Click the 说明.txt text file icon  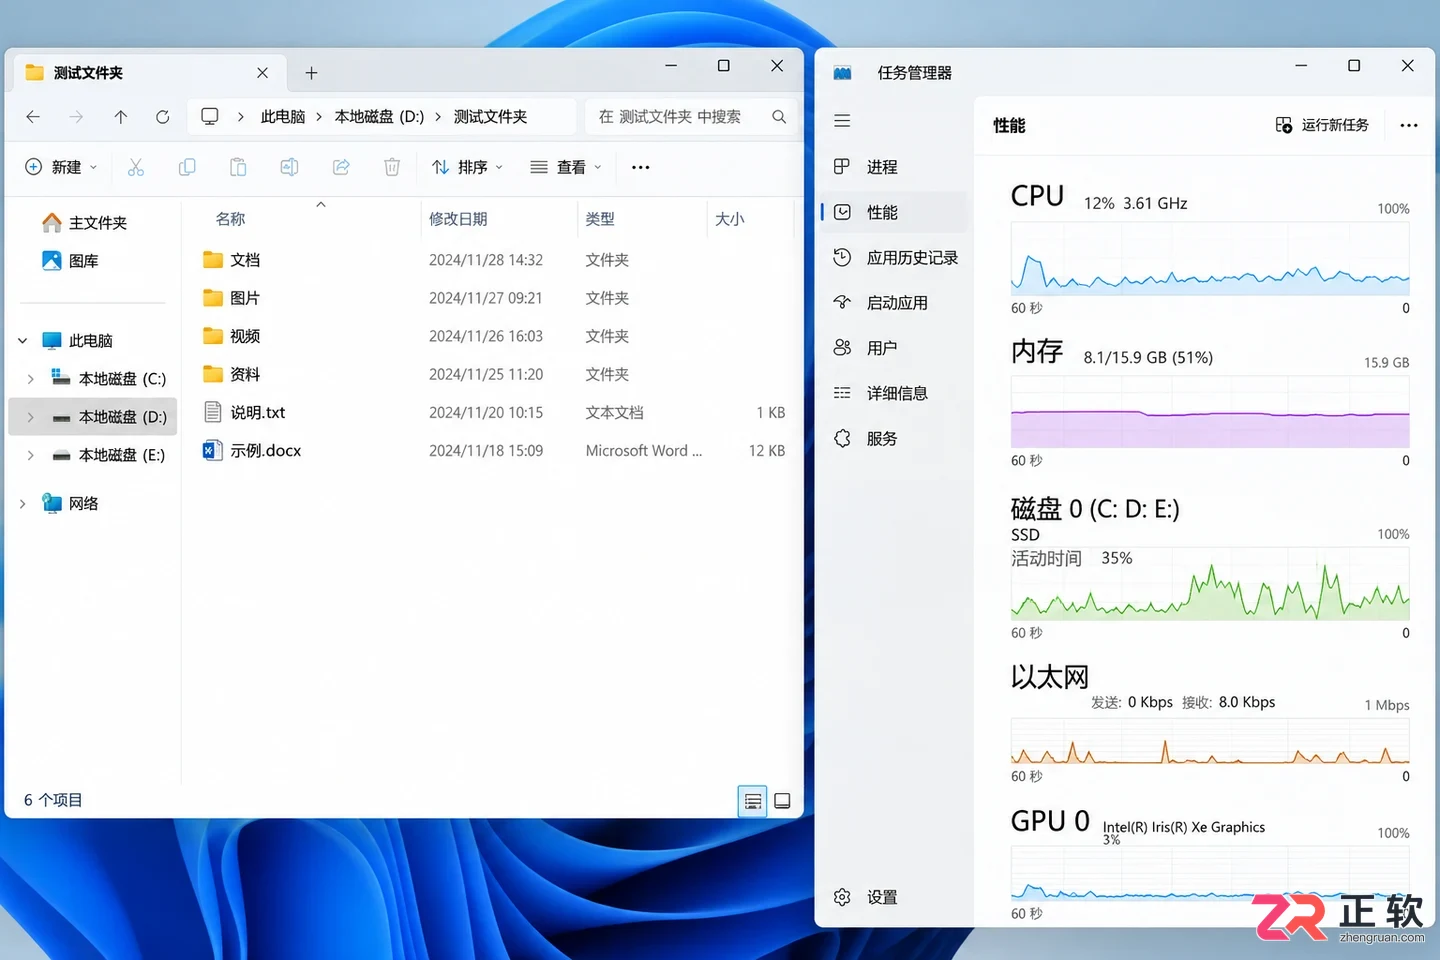(x=212, y=412)
